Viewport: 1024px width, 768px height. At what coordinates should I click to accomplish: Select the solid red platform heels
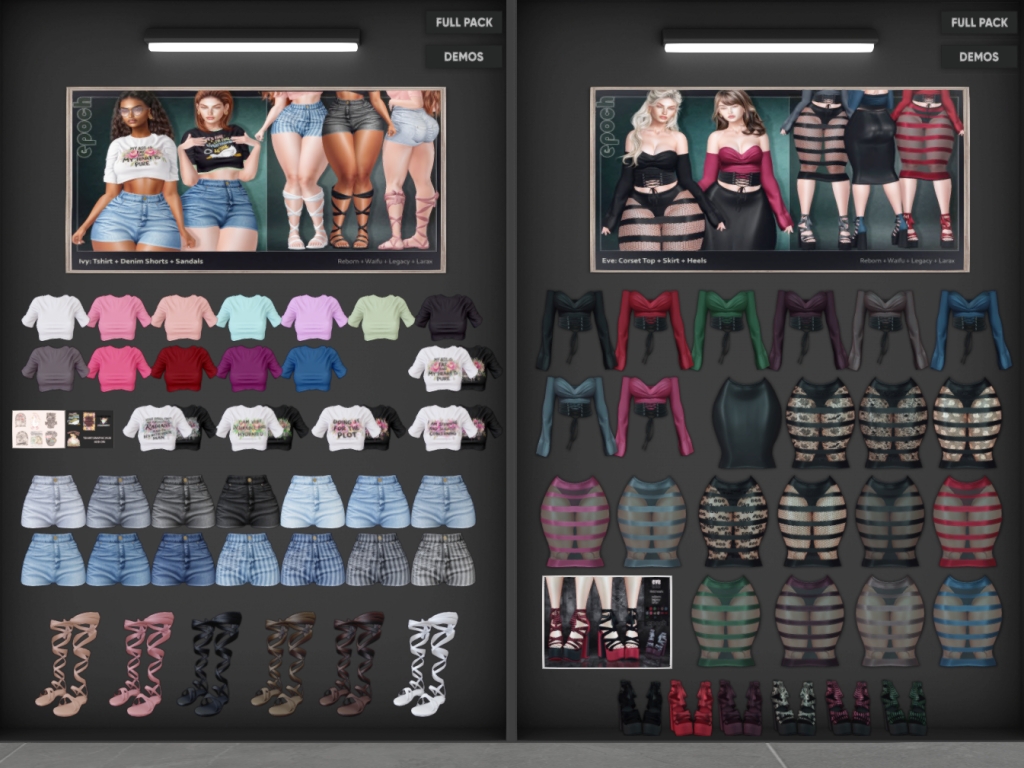tap(691, 707)
